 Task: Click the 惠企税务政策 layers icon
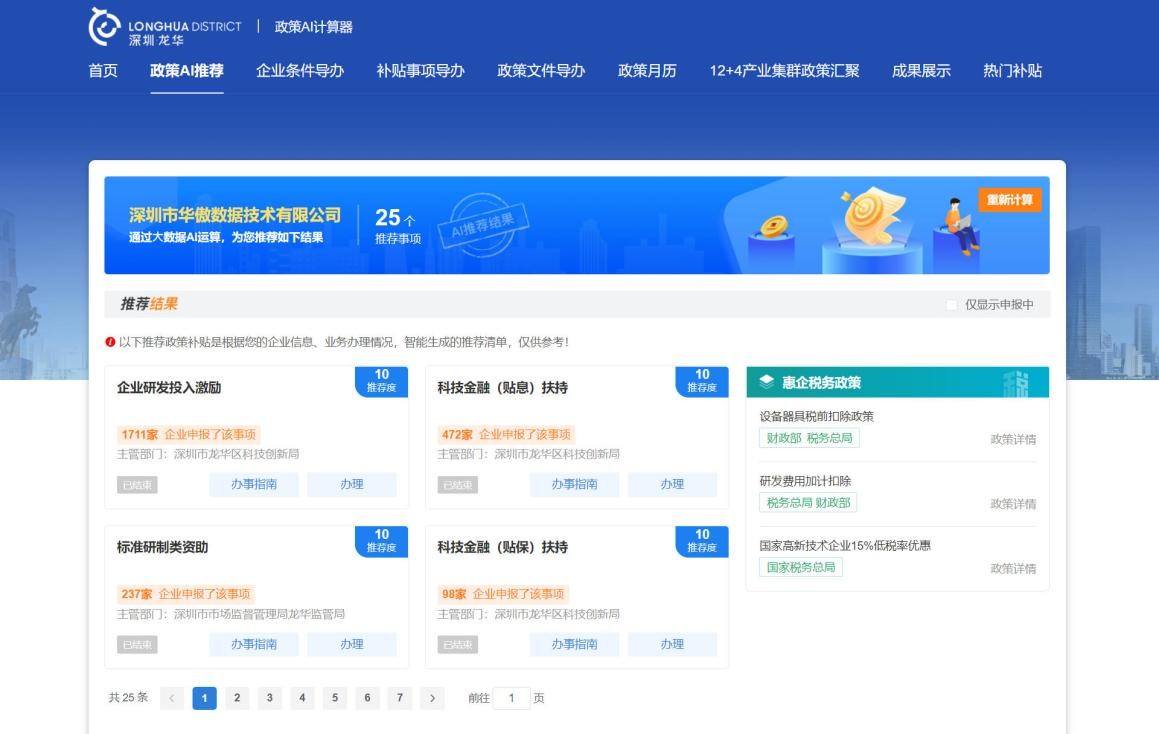pos(767,382)
